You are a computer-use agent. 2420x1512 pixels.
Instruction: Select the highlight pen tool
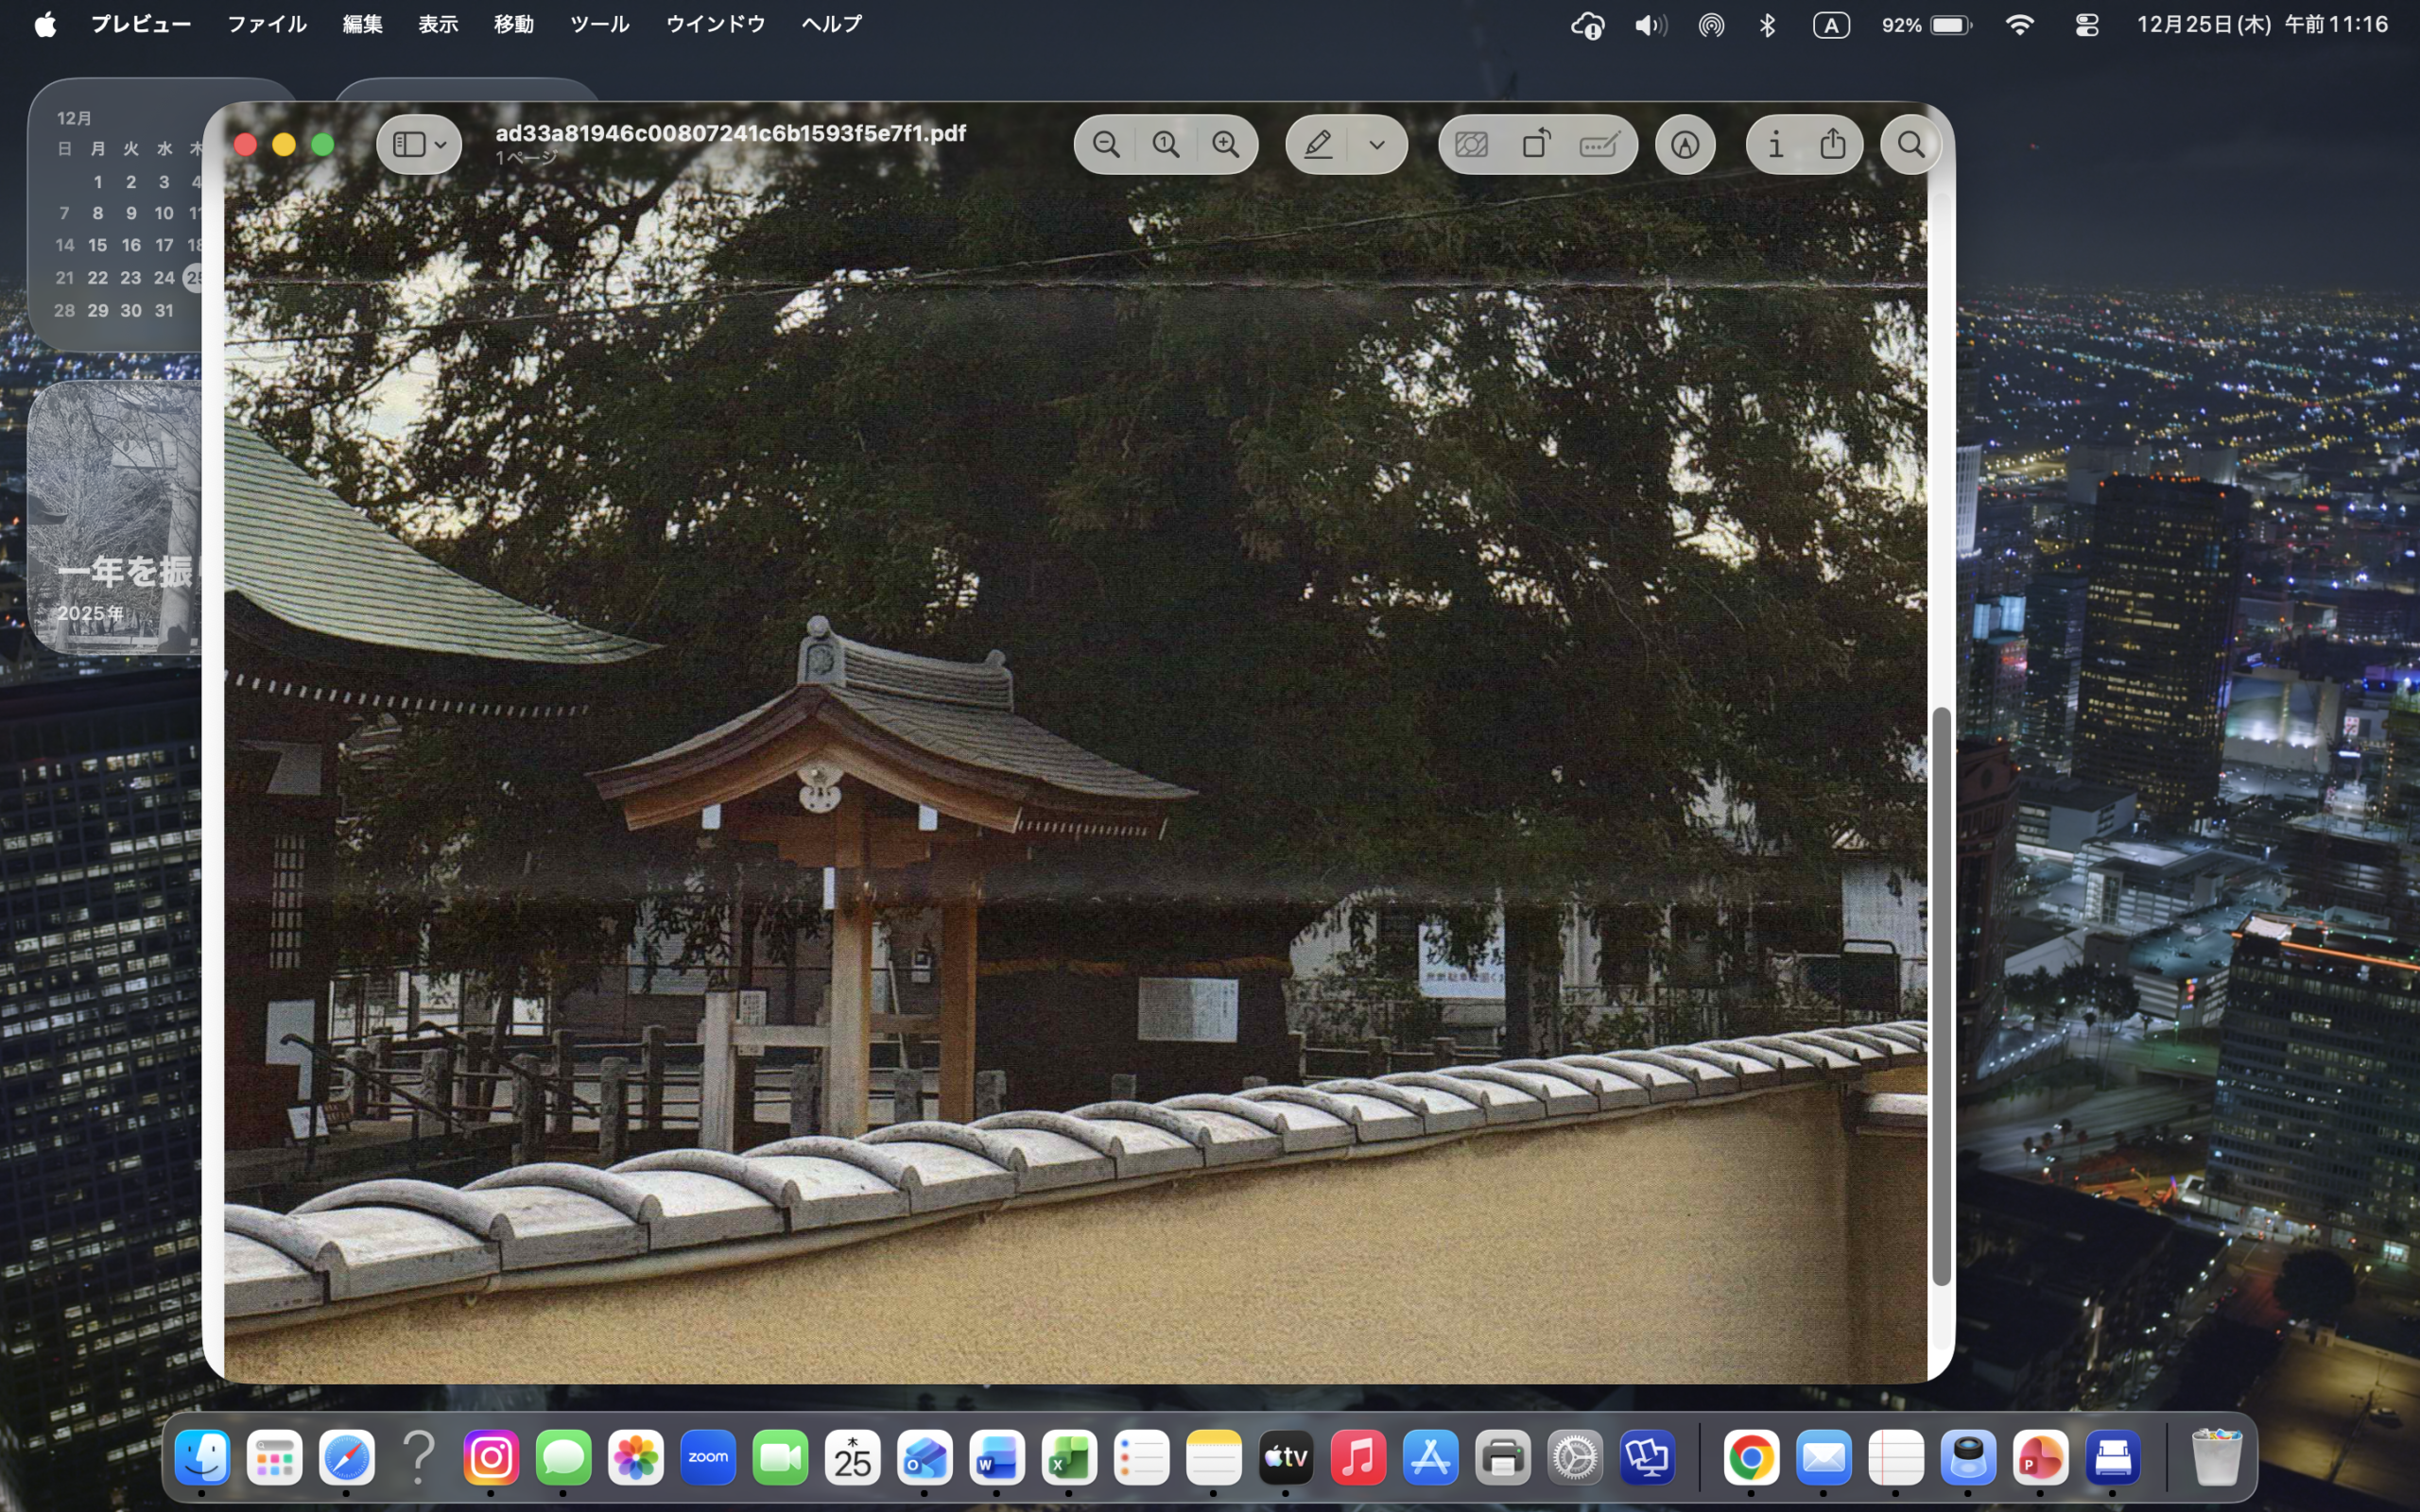1318,145
